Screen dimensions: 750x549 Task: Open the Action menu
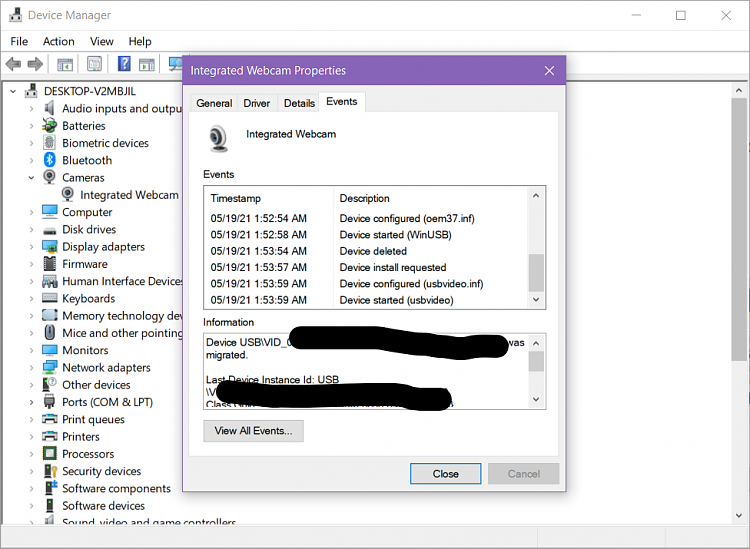(58, 41)
